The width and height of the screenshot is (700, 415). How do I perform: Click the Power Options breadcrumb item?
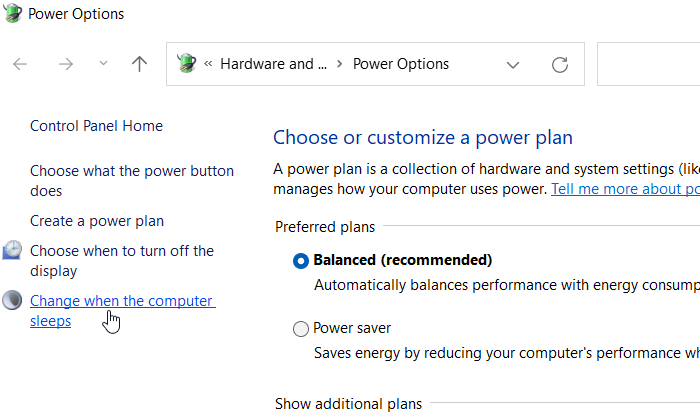(x=400, y=64)
